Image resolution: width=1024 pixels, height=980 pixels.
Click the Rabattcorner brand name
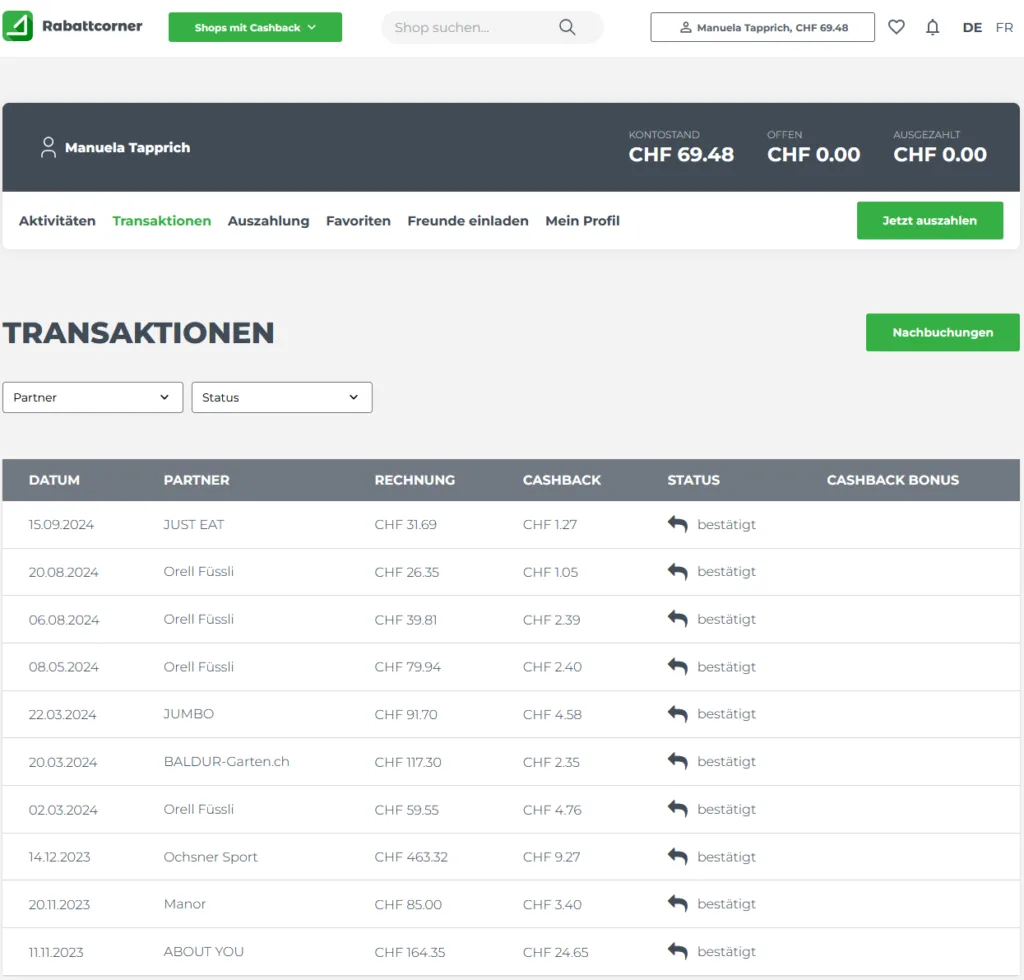(x=92, y=26)
